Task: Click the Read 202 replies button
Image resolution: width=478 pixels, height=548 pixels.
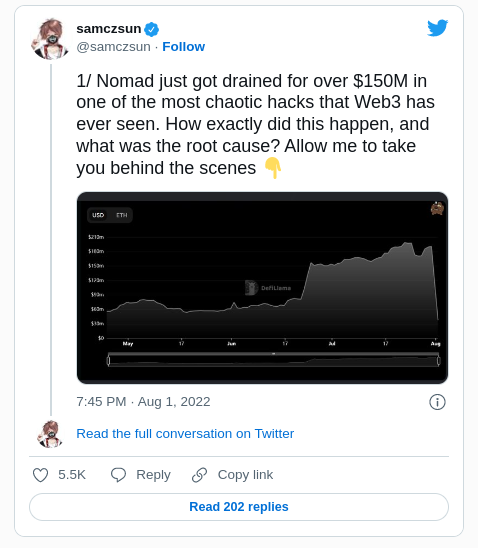Action: pyautogui.click(x=239, y=507)
